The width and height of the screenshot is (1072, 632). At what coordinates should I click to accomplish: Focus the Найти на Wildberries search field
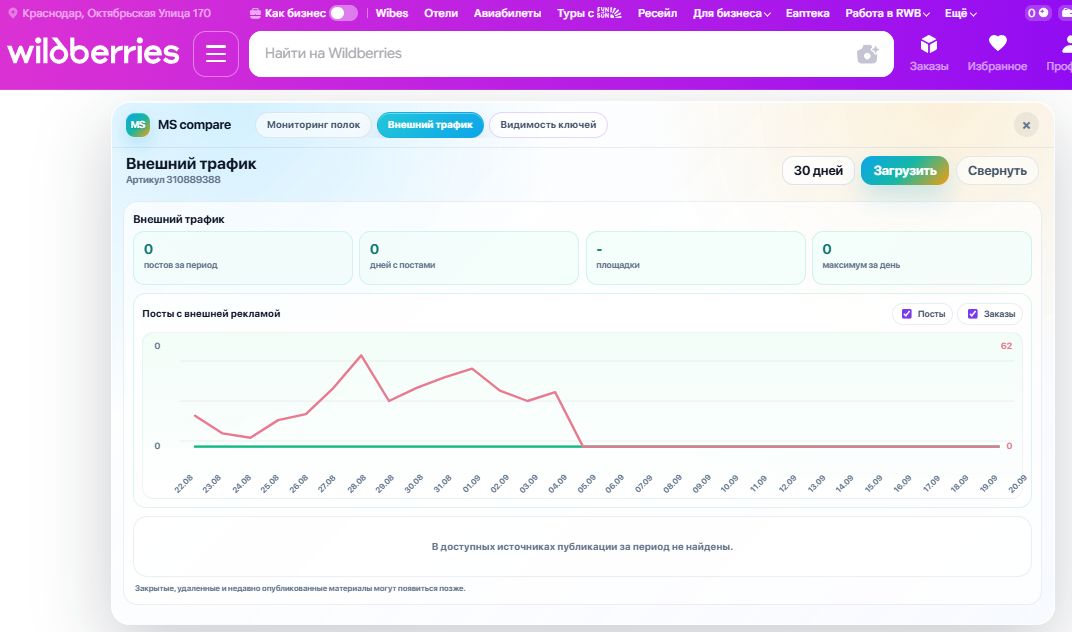coord(554,53)
